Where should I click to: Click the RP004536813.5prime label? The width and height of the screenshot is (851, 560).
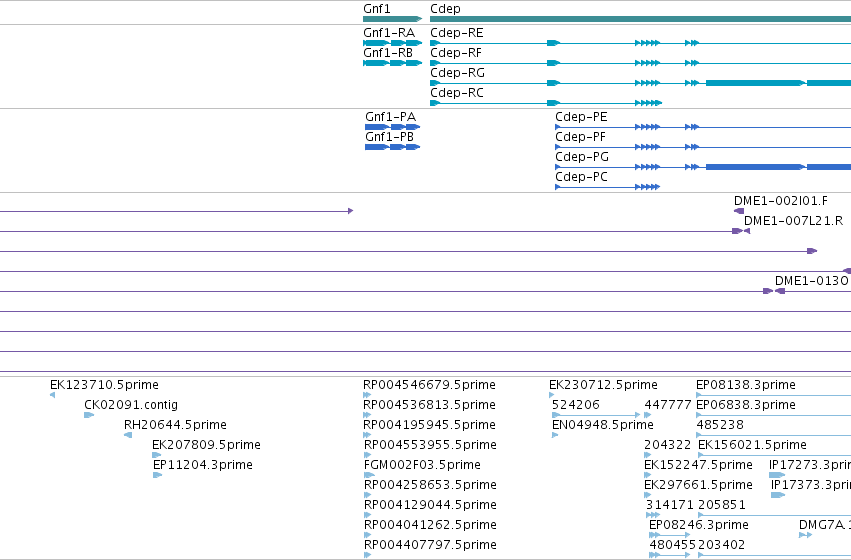pos(429,405)
